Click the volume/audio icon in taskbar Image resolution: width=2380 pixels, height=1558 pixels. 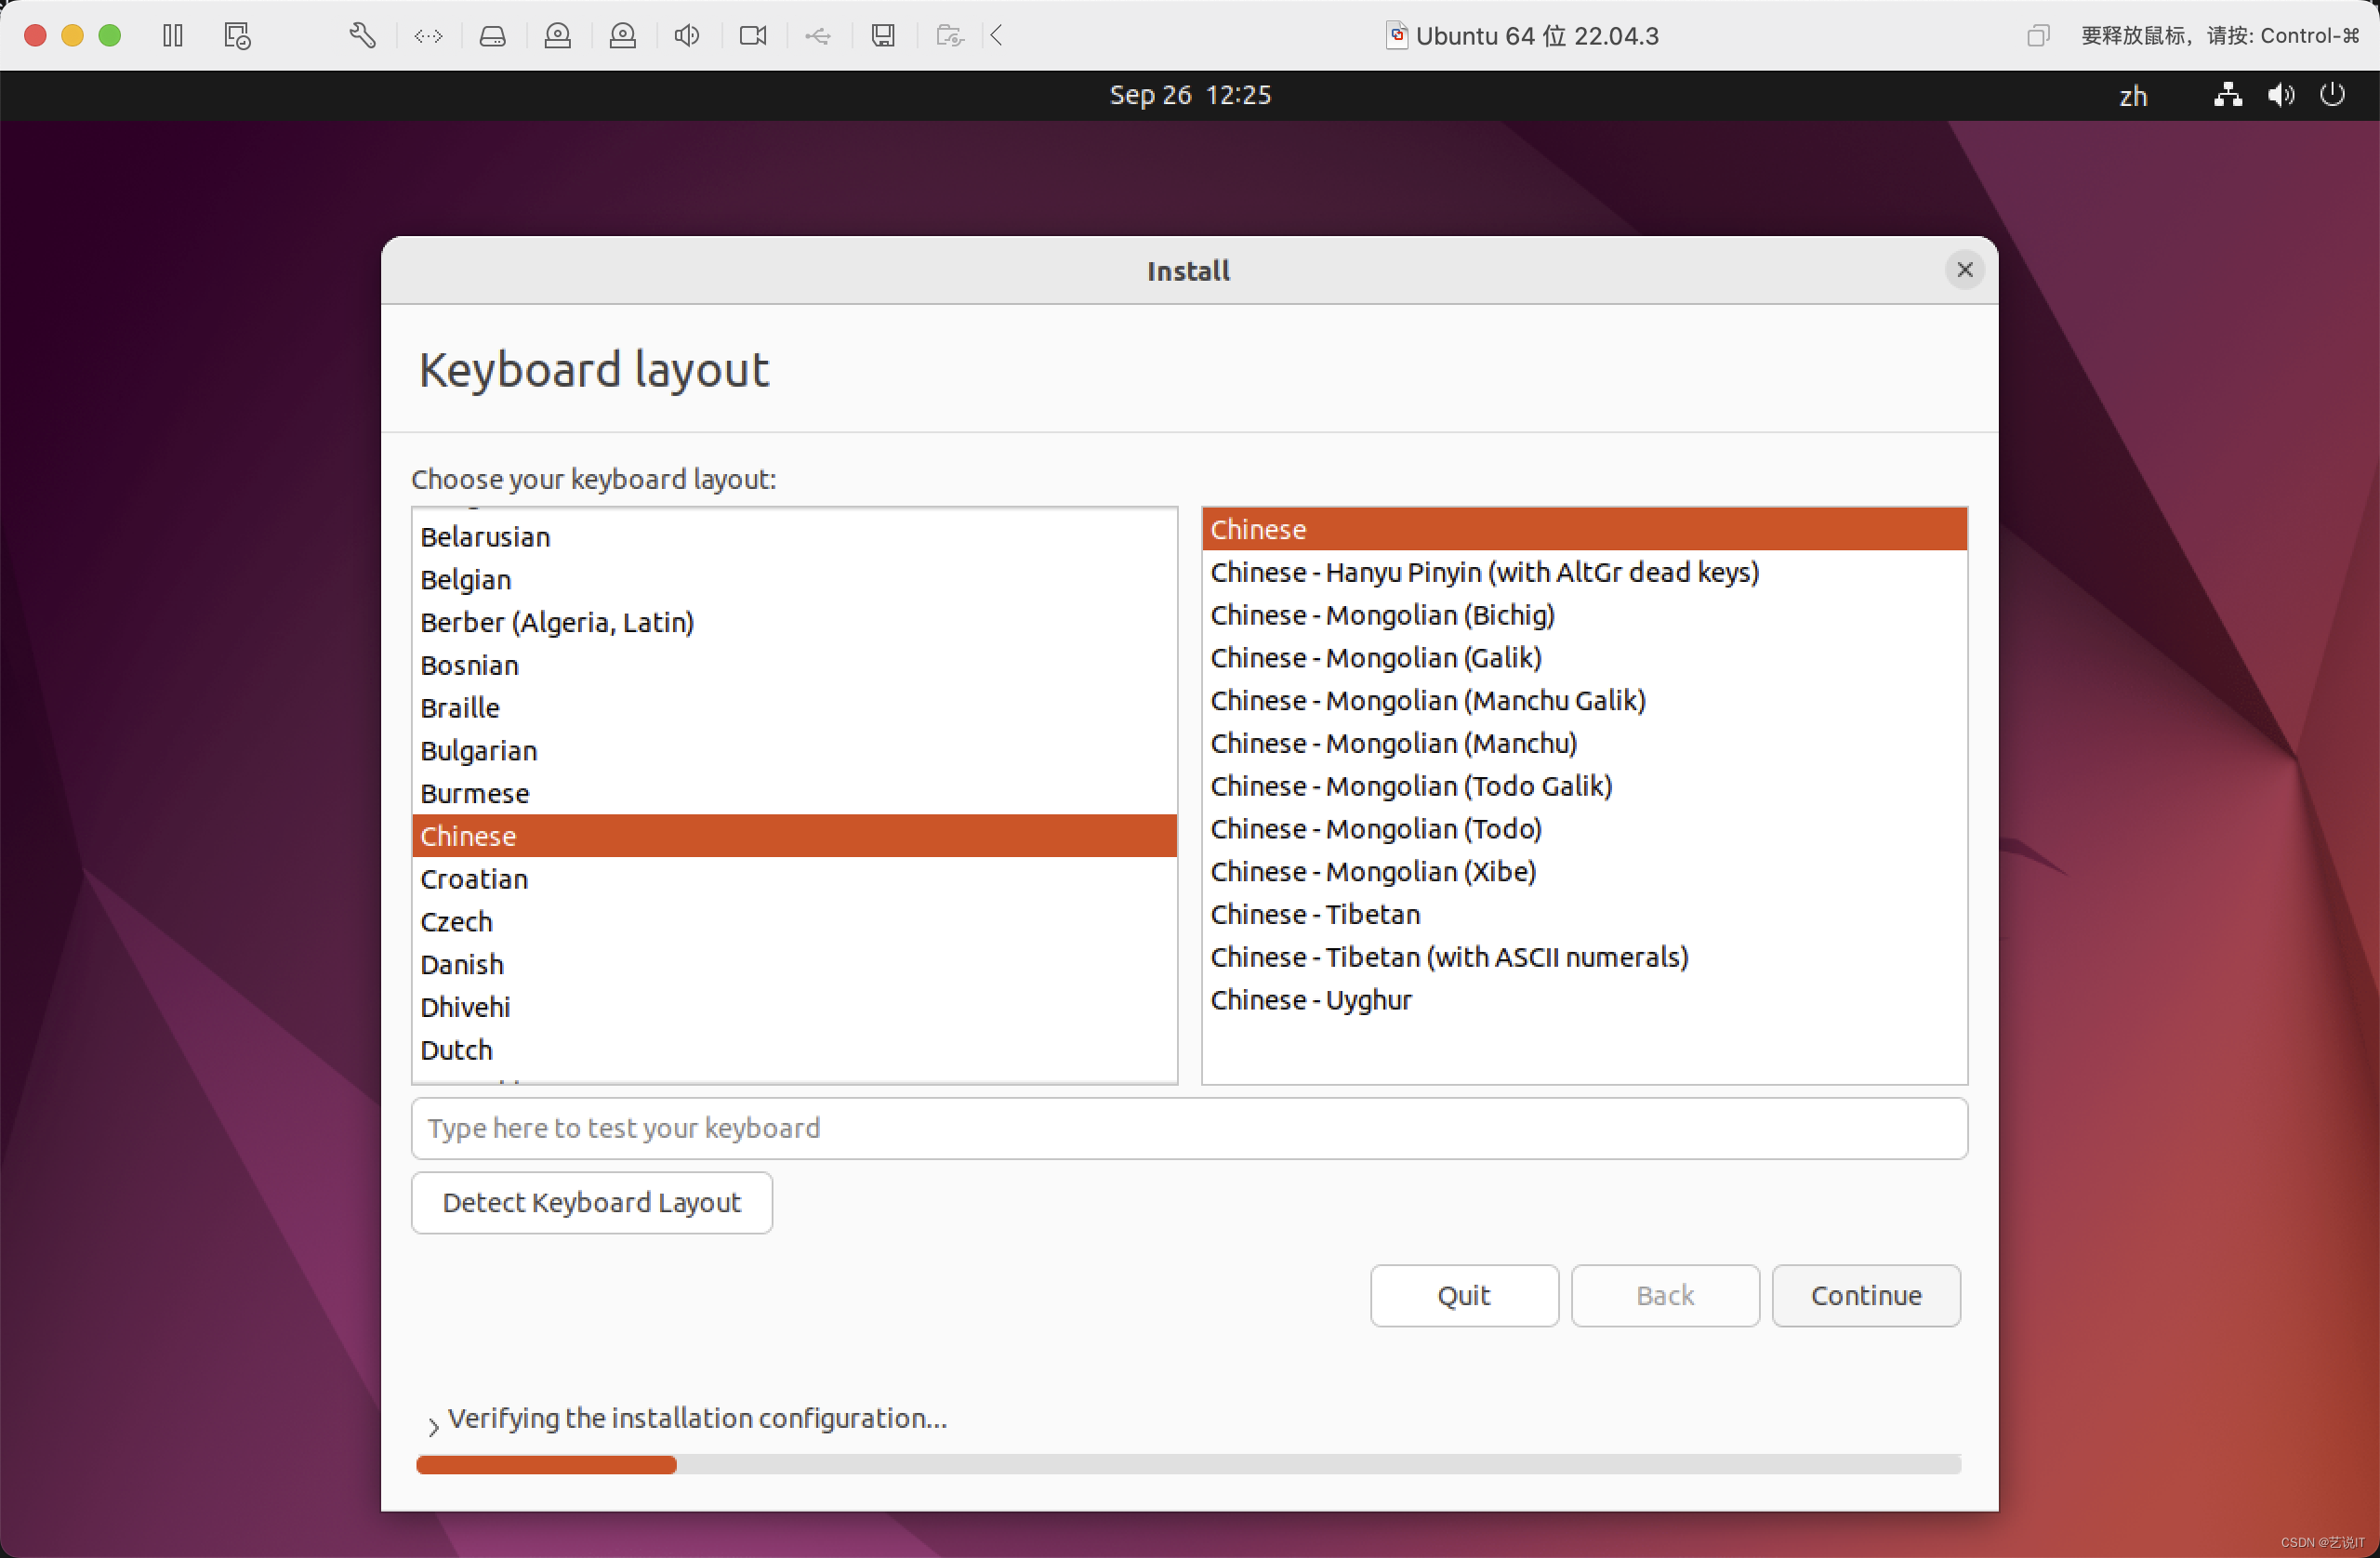[2281, 94]
